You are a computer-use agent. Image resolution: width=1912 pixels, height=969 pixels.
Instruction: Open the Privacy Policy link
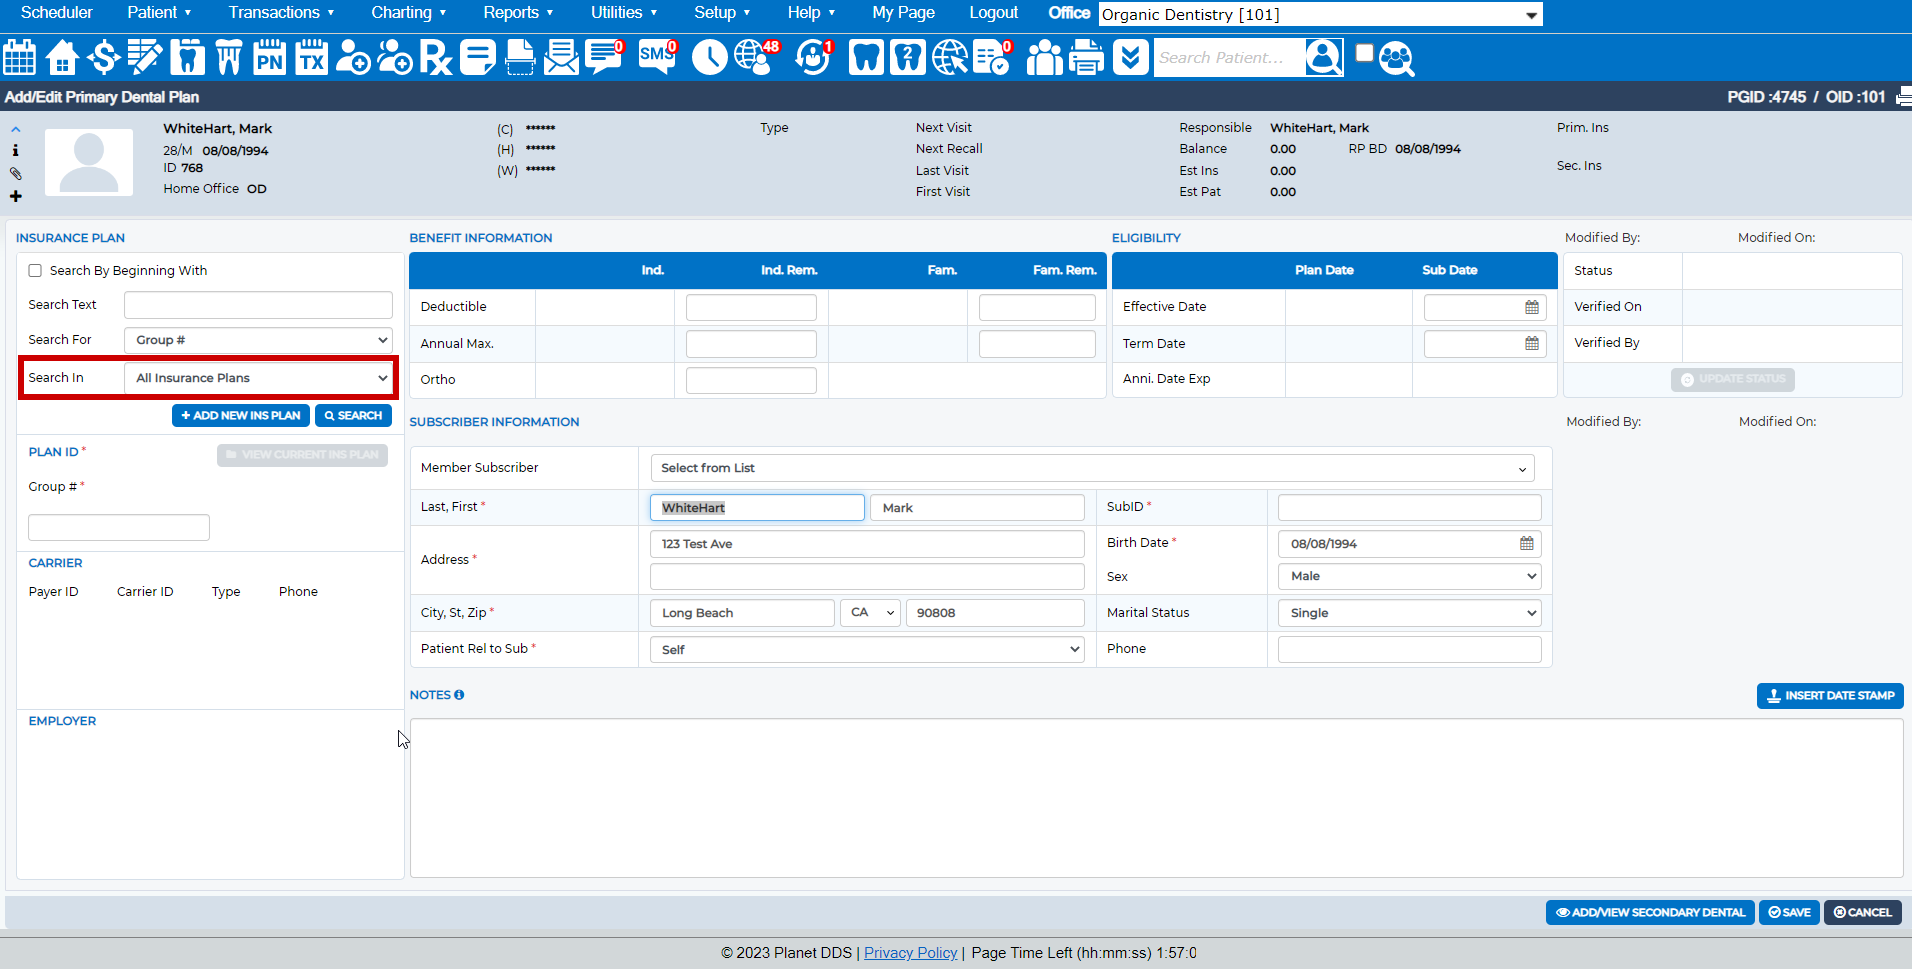tap(910, 953)
